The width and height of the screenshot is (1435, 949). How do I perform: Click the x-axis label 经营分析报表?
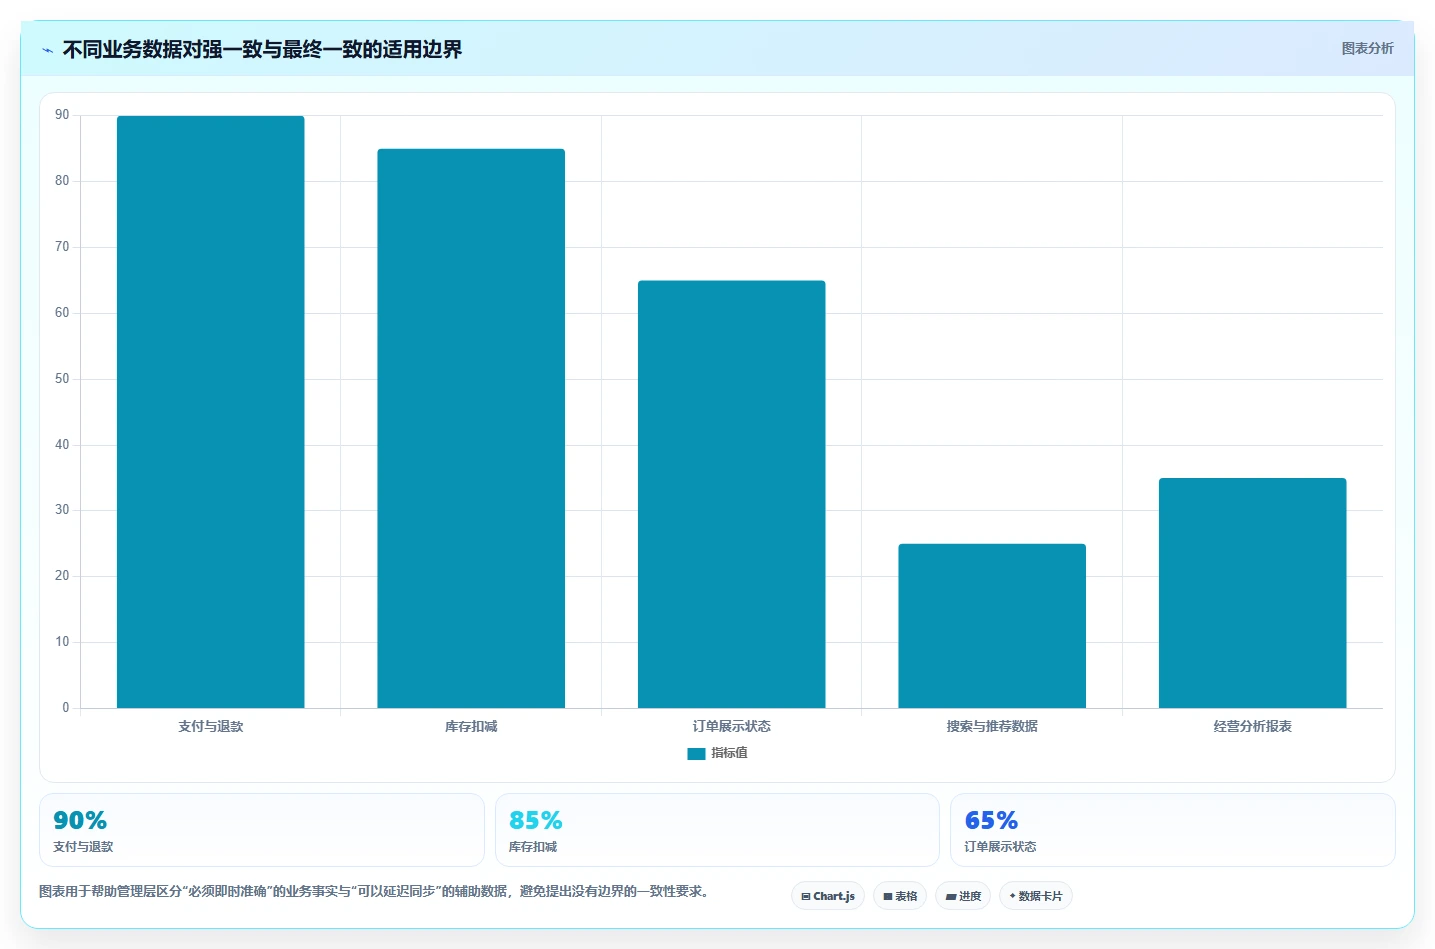tap(1253, 726)
